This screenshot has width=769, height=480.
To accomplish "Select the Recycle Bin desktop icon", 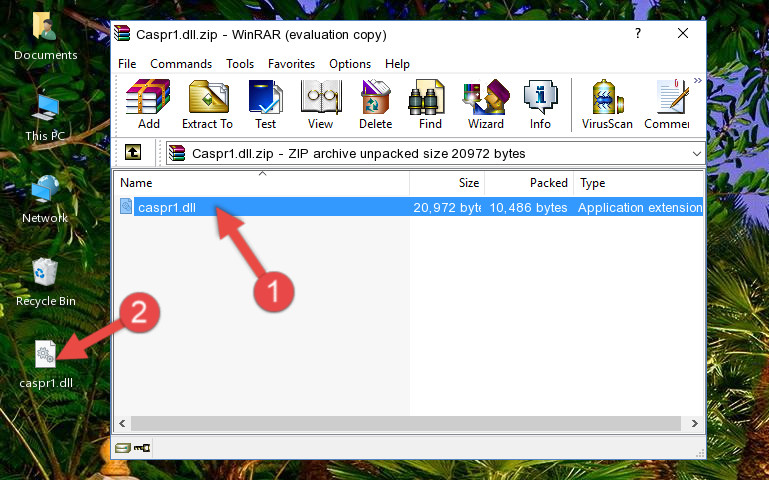I will coord(46,282).
